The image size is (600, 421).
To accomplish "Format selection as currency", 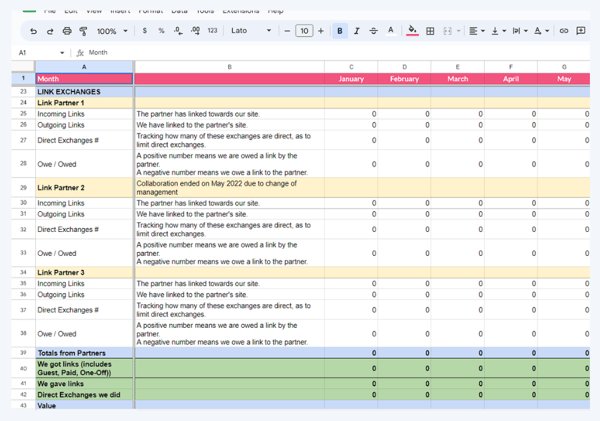I will tap(145, 31).
